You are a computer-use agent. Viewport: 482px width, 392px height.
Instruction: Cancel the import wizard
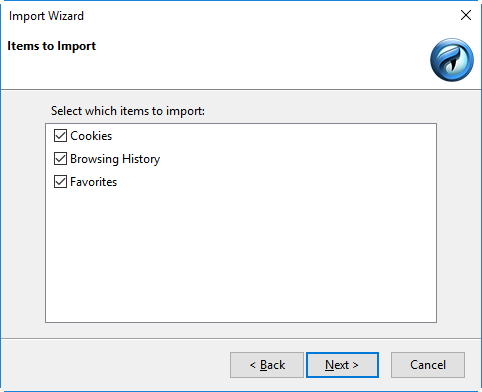tap(428, 365)
